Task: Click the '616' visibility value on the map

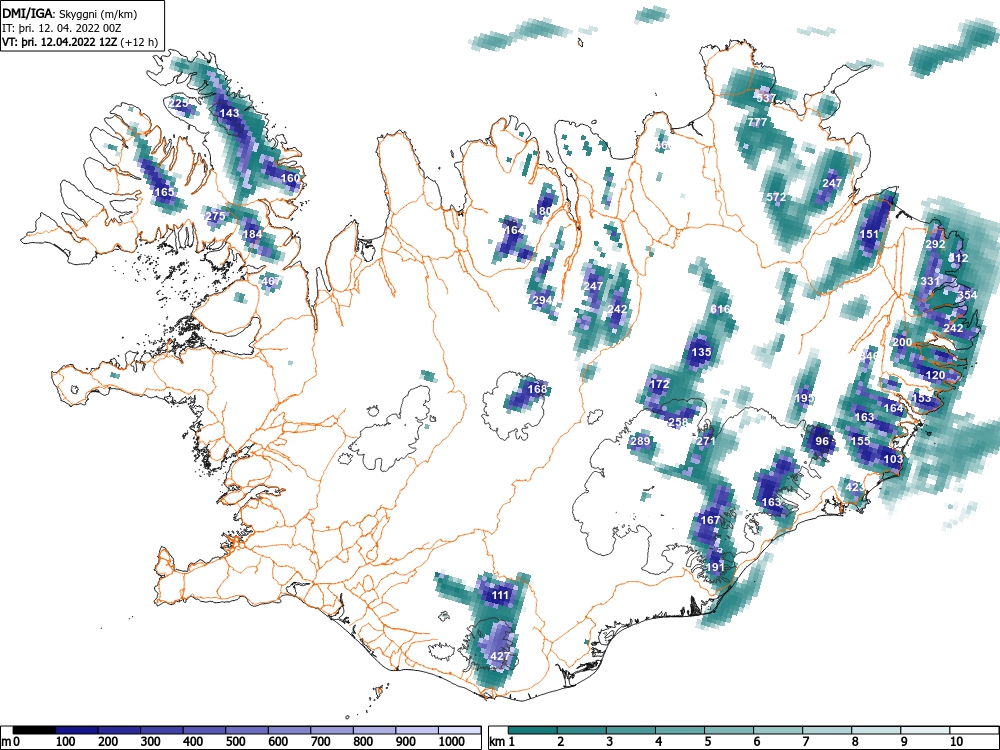Action: [x=720, y=309]
